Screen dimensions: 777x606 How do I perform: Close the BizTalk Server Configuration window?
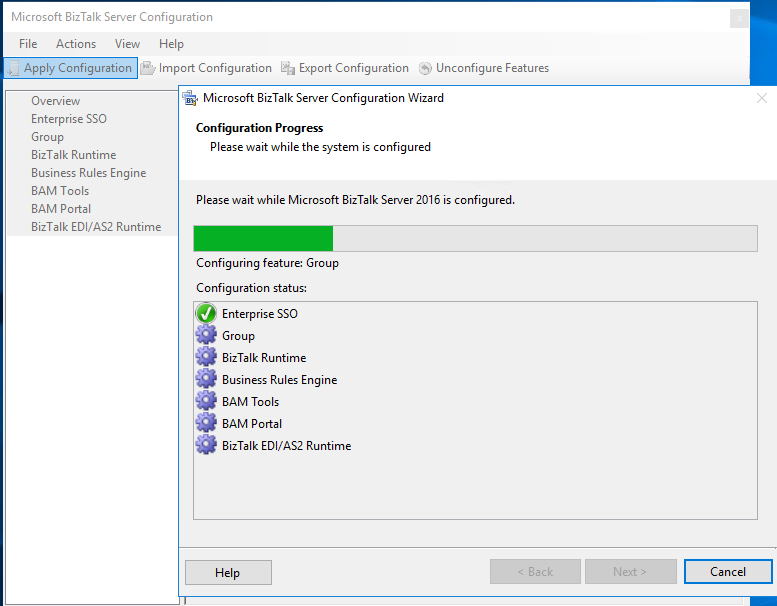coord(739,19)
